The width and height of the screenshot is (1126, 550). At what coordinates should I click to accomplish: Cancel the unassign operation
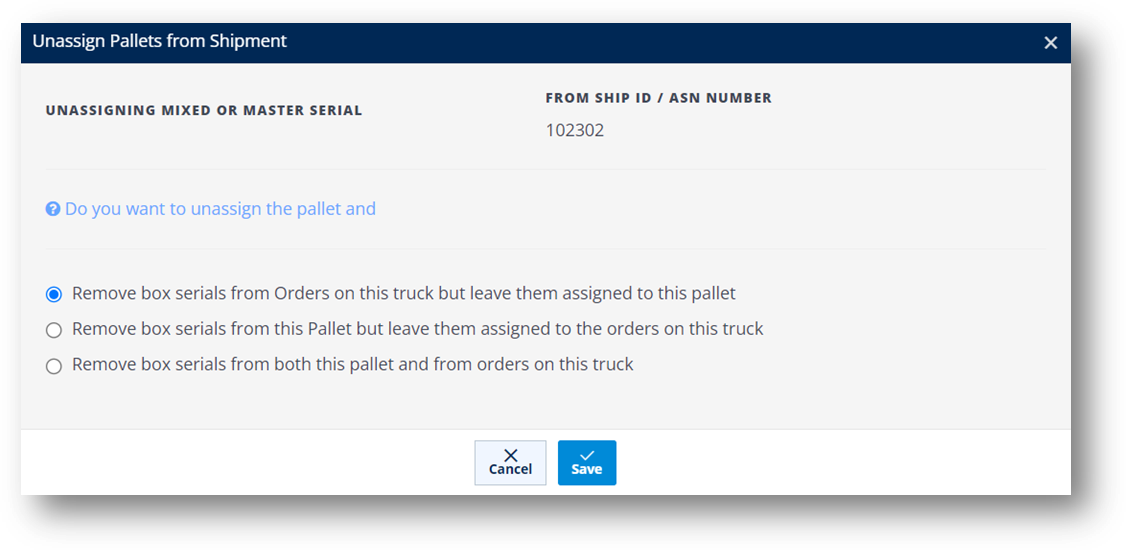[511, 462]
